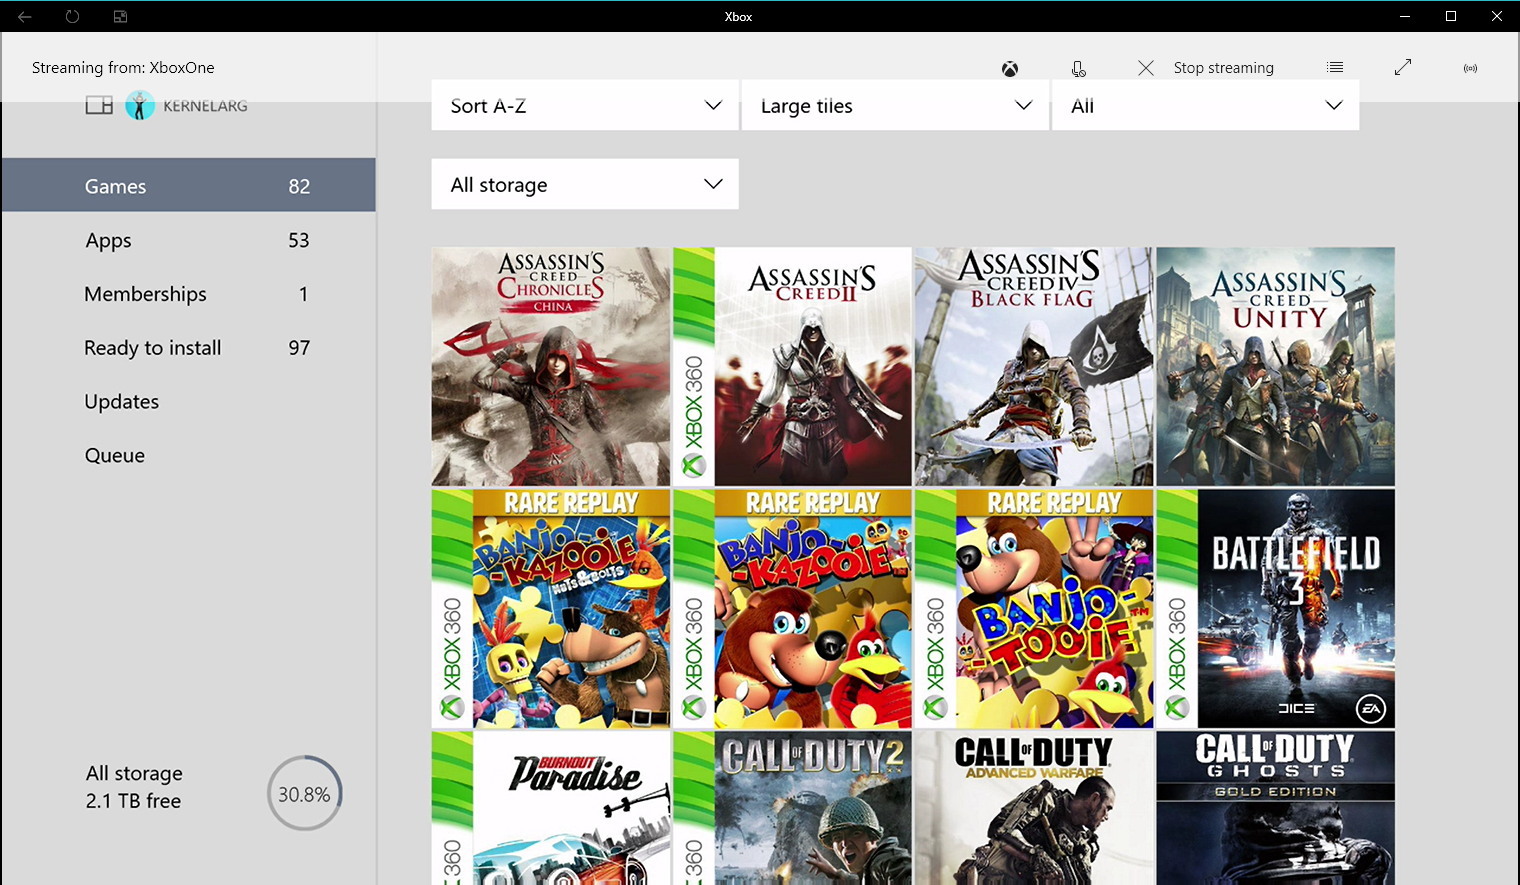The height and width of the screenshot is (885, 1520).
Task: Open the All storage dropdown
Action: coord(585,184)
